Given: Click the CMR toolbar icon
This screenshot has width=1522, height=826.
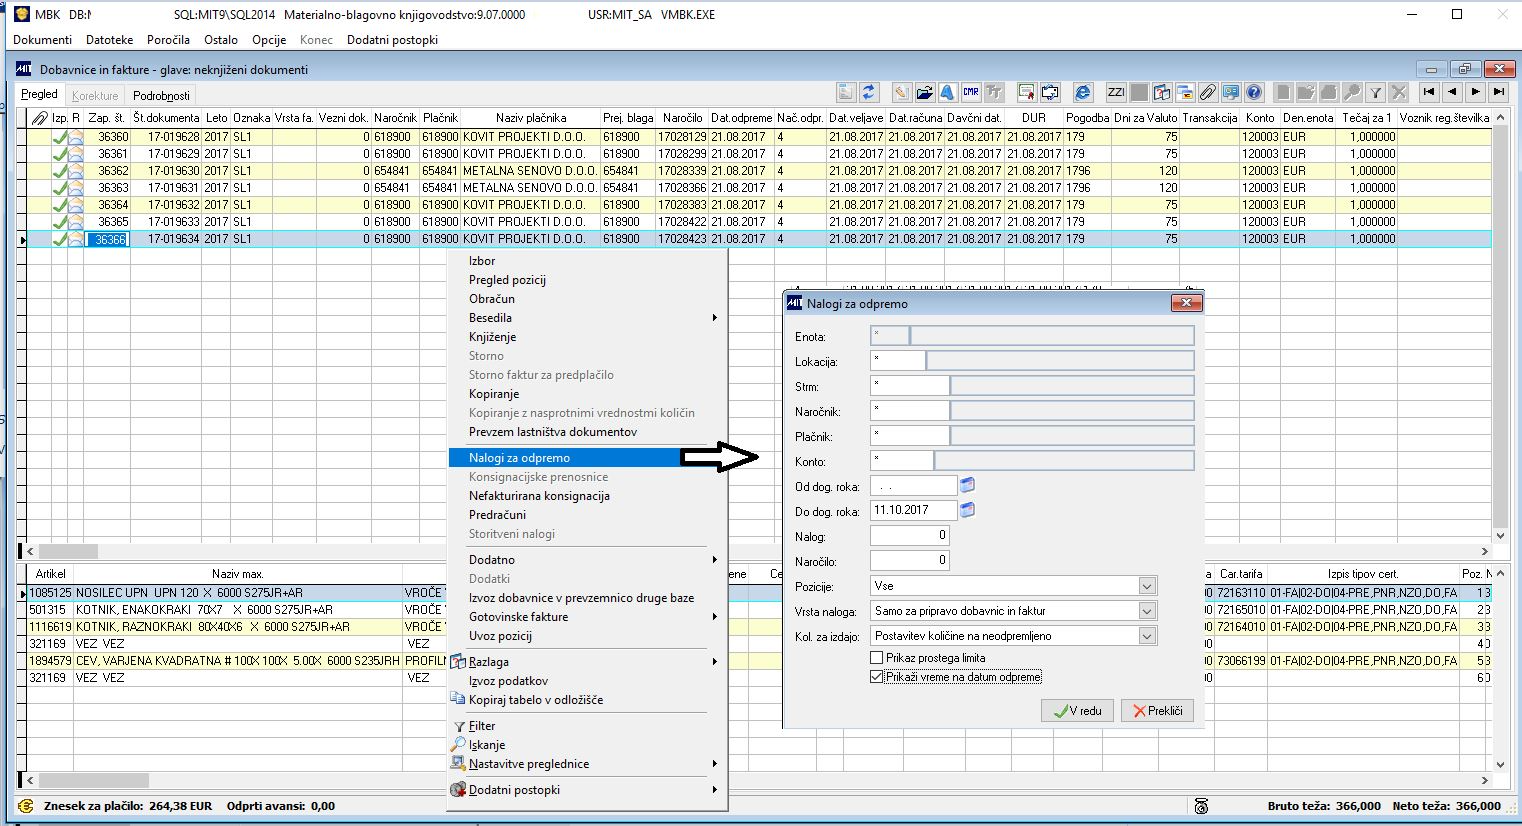Looking at the screenshot, I should tap(970, 92).
